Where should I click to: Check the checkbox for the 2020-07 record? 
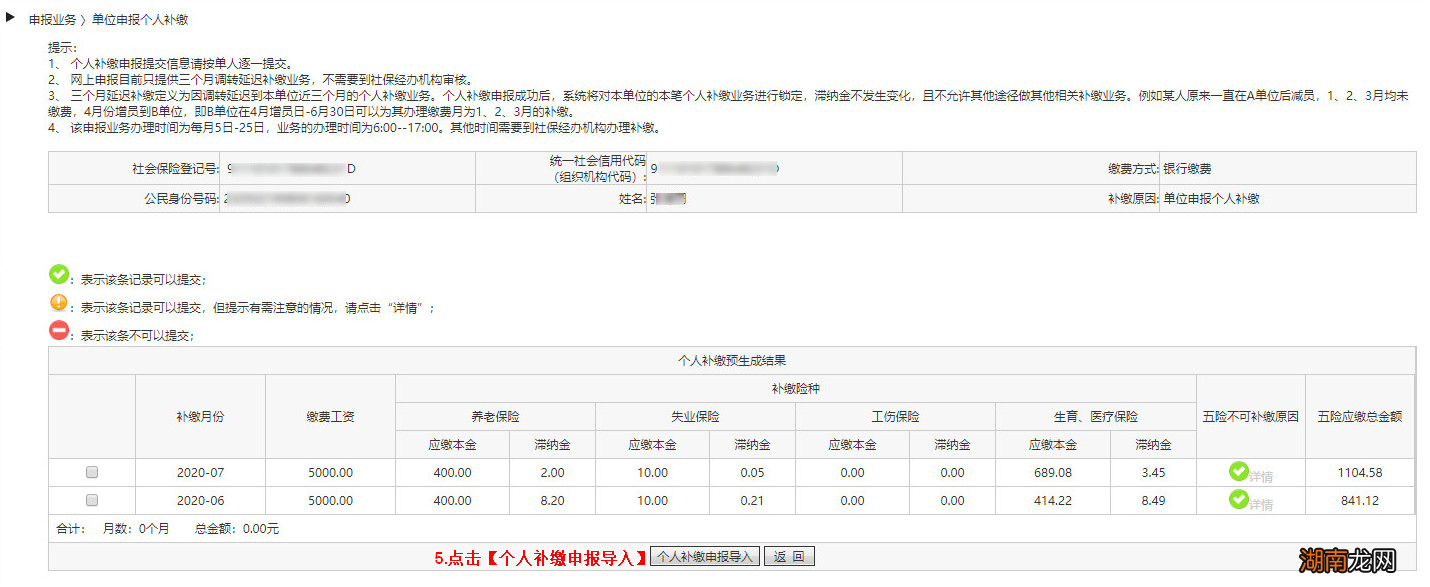click(91, 471)
